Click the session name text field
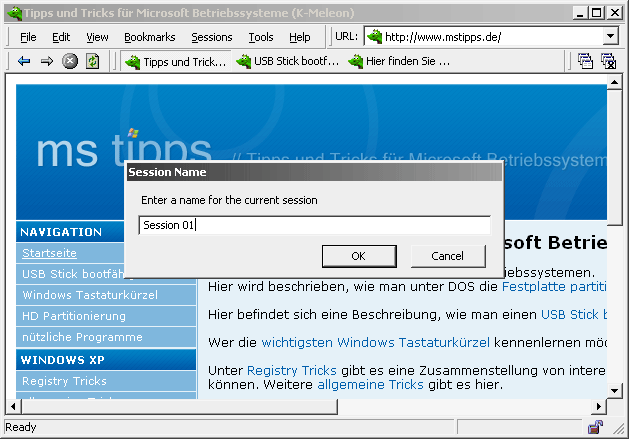 314,225
